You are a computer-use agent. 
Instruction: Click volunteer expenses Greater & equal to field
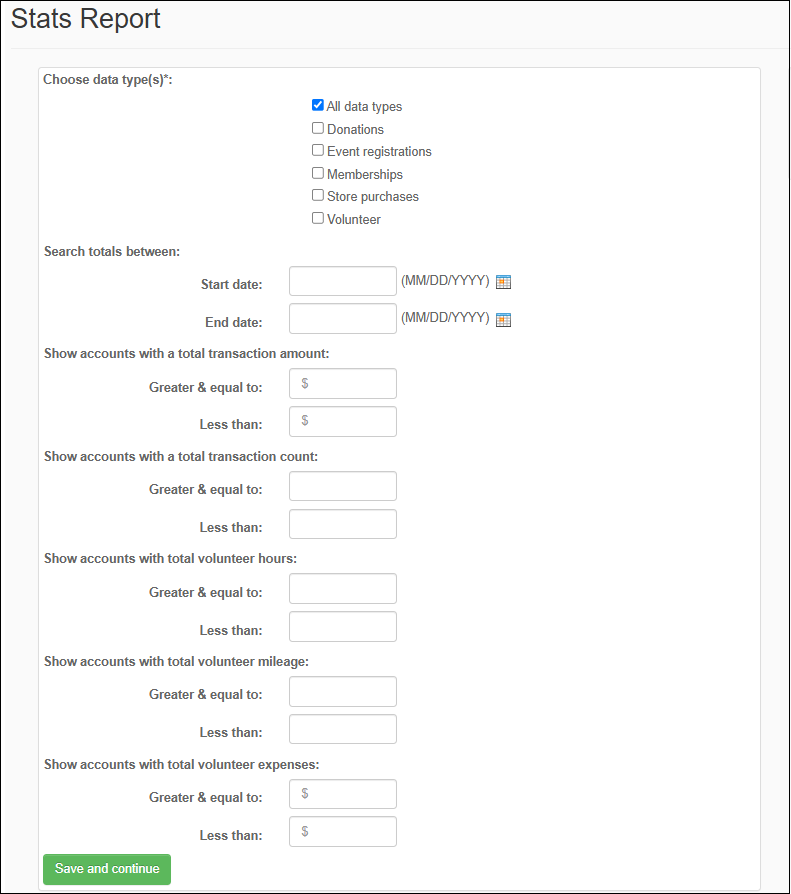[343, 794]
